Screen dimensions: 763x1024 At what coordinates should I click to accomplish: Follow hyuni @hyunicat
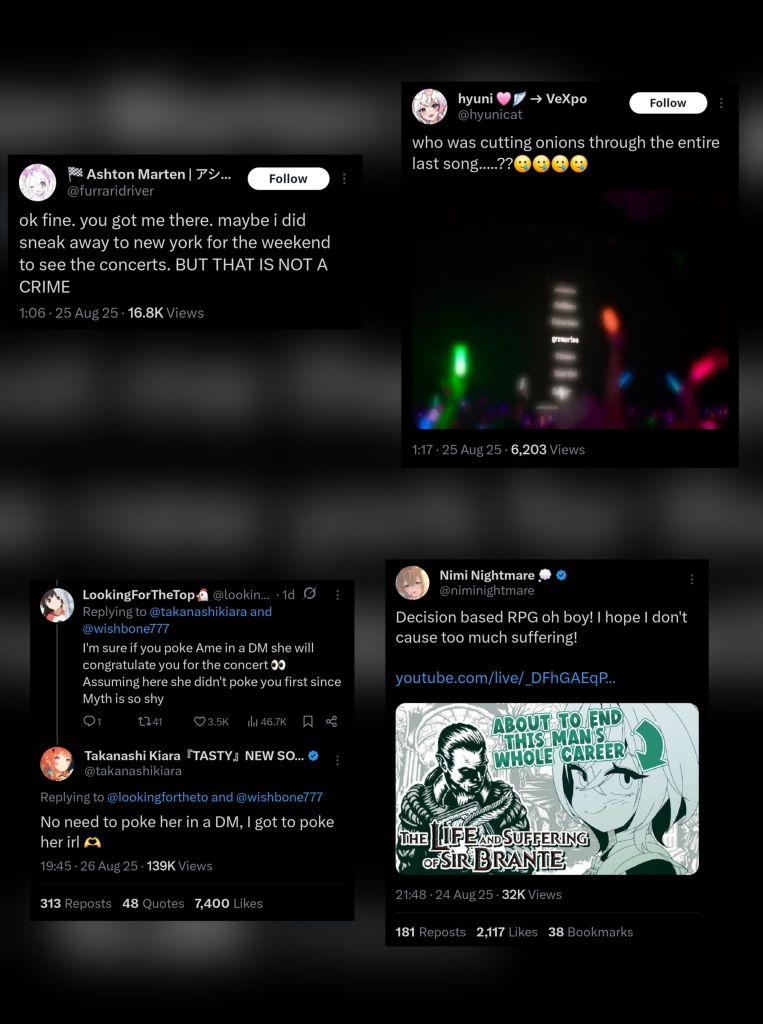point(668,103)
